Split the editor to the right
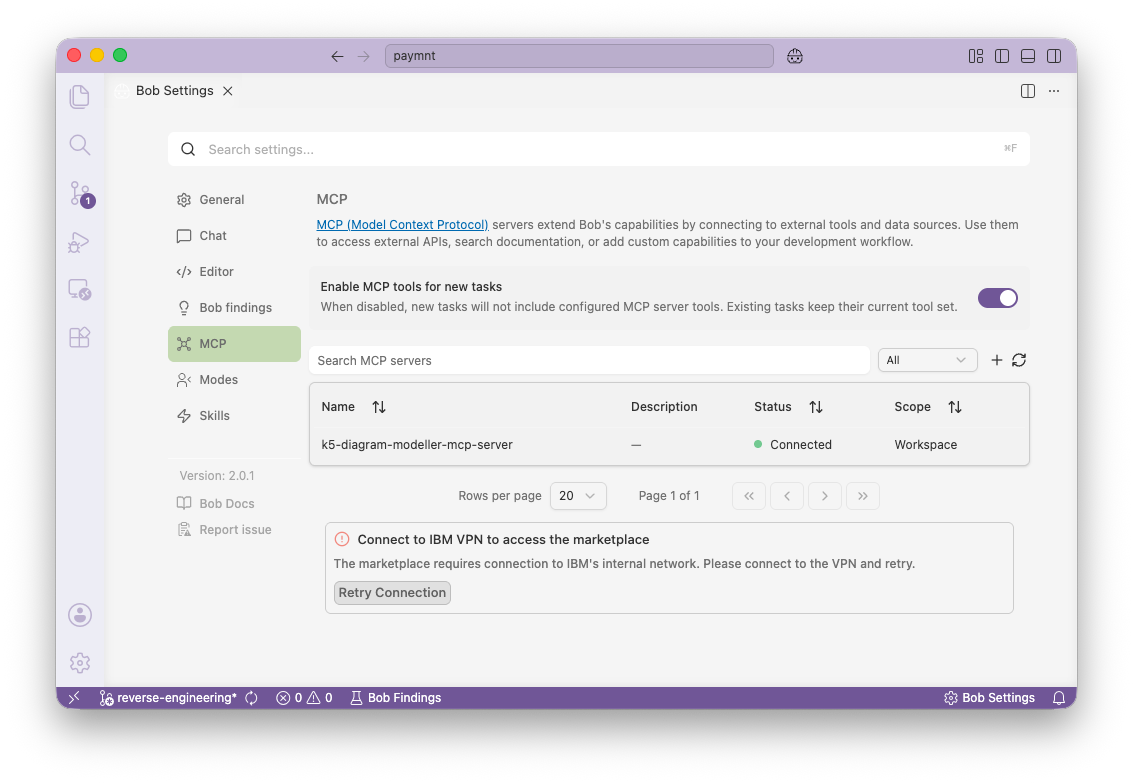This screenshot has width=1133, height=783. coord(1028,91)
